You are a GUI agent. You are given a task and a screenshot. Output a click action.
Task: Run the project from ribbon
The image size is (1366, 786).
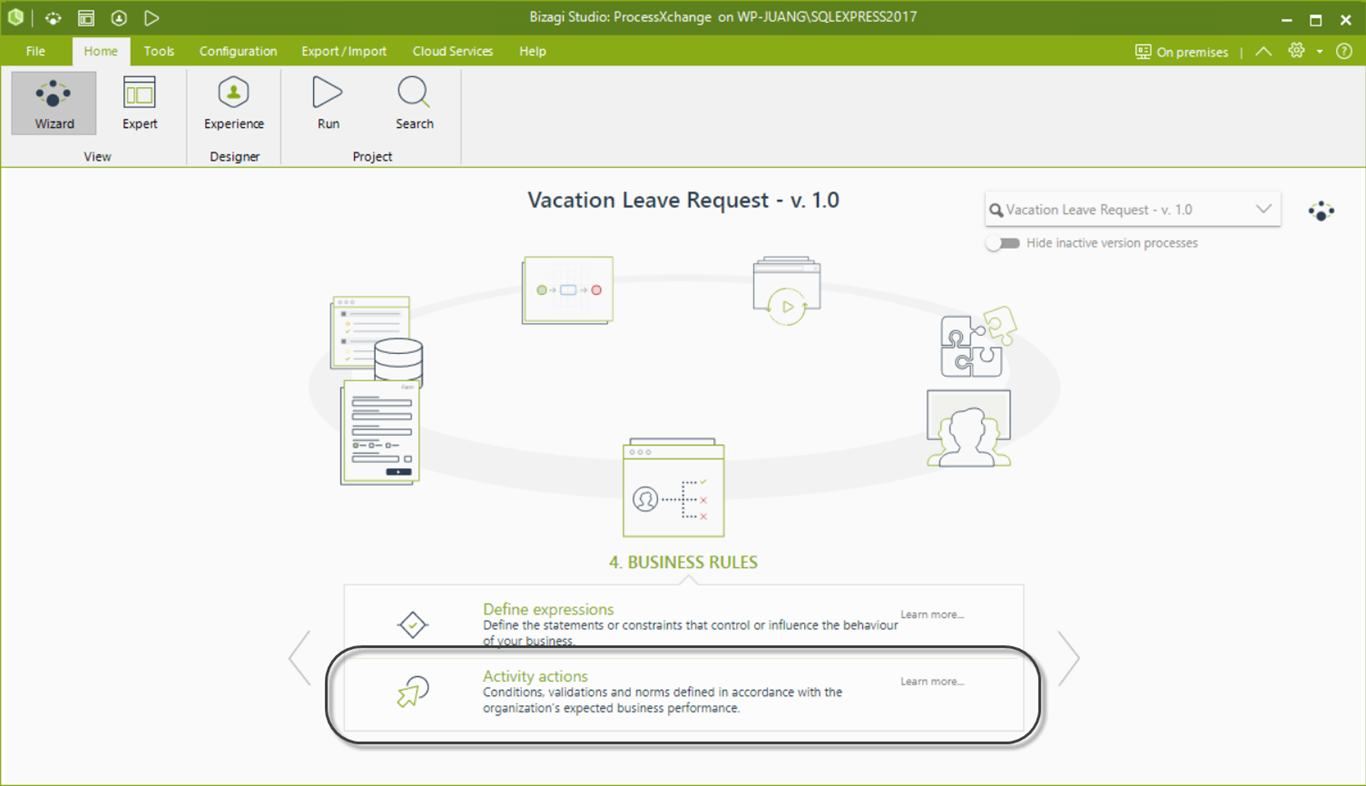coord(328,103)
